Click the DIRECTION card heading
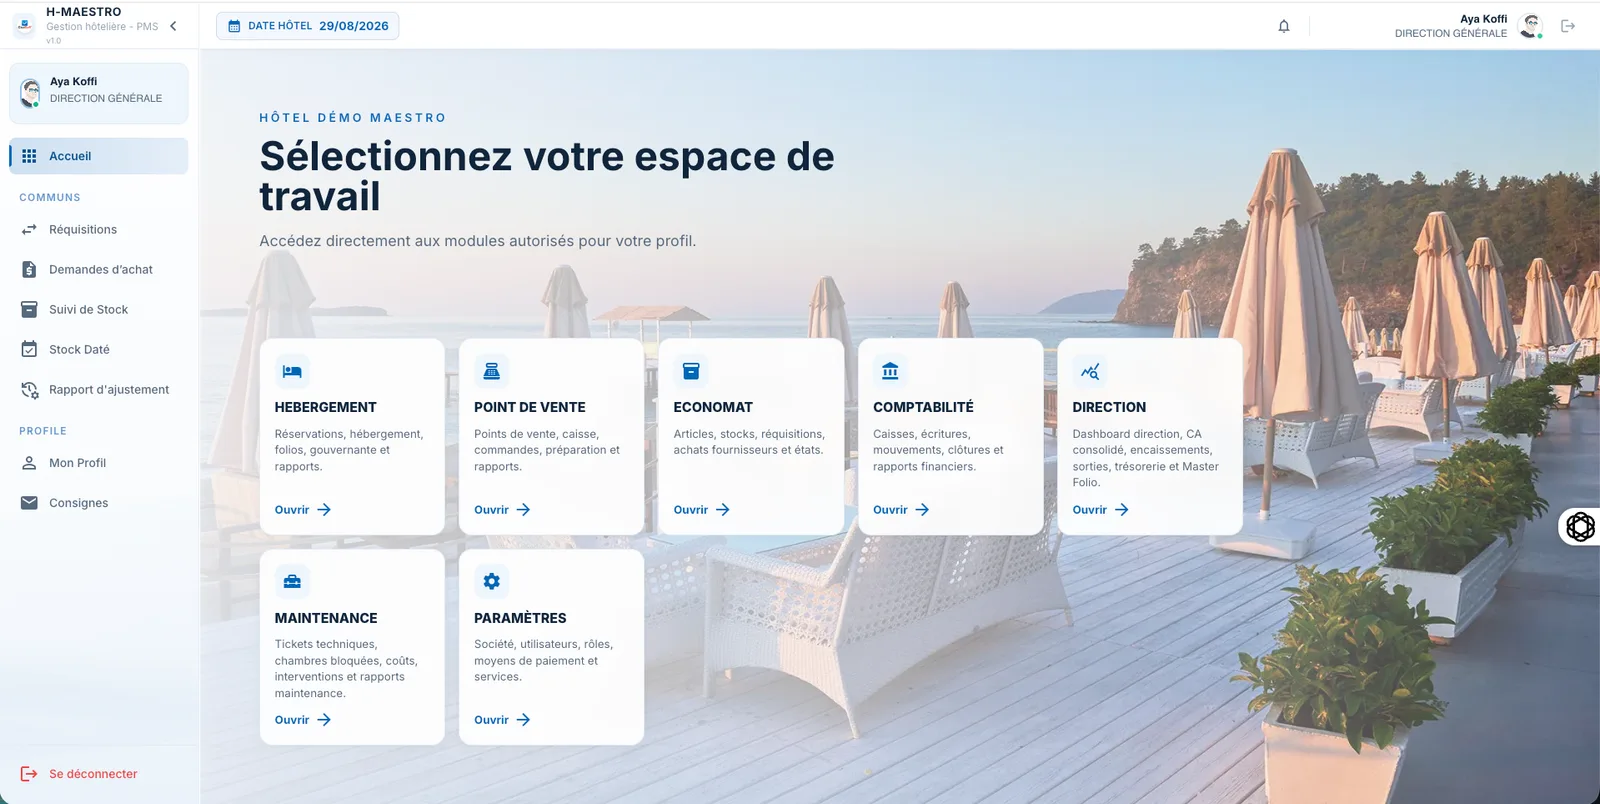This screenshot has height=804, width=1600. point(1109,407)
